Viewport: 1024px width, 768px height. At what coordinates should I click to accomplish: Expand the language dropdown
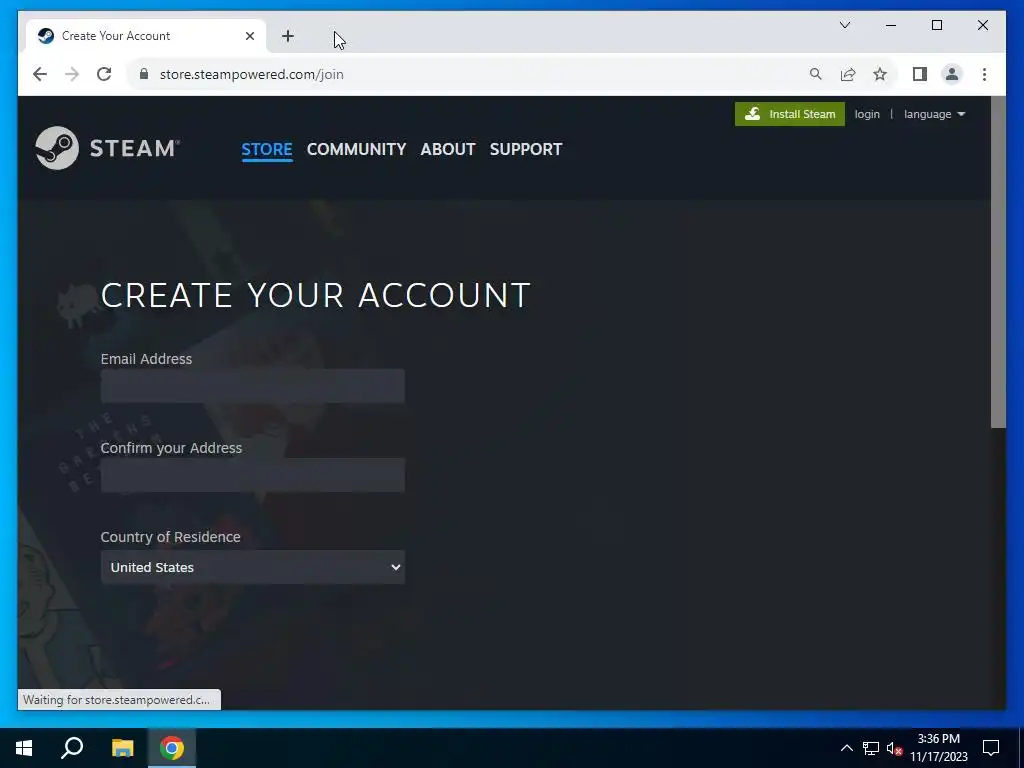934,114
